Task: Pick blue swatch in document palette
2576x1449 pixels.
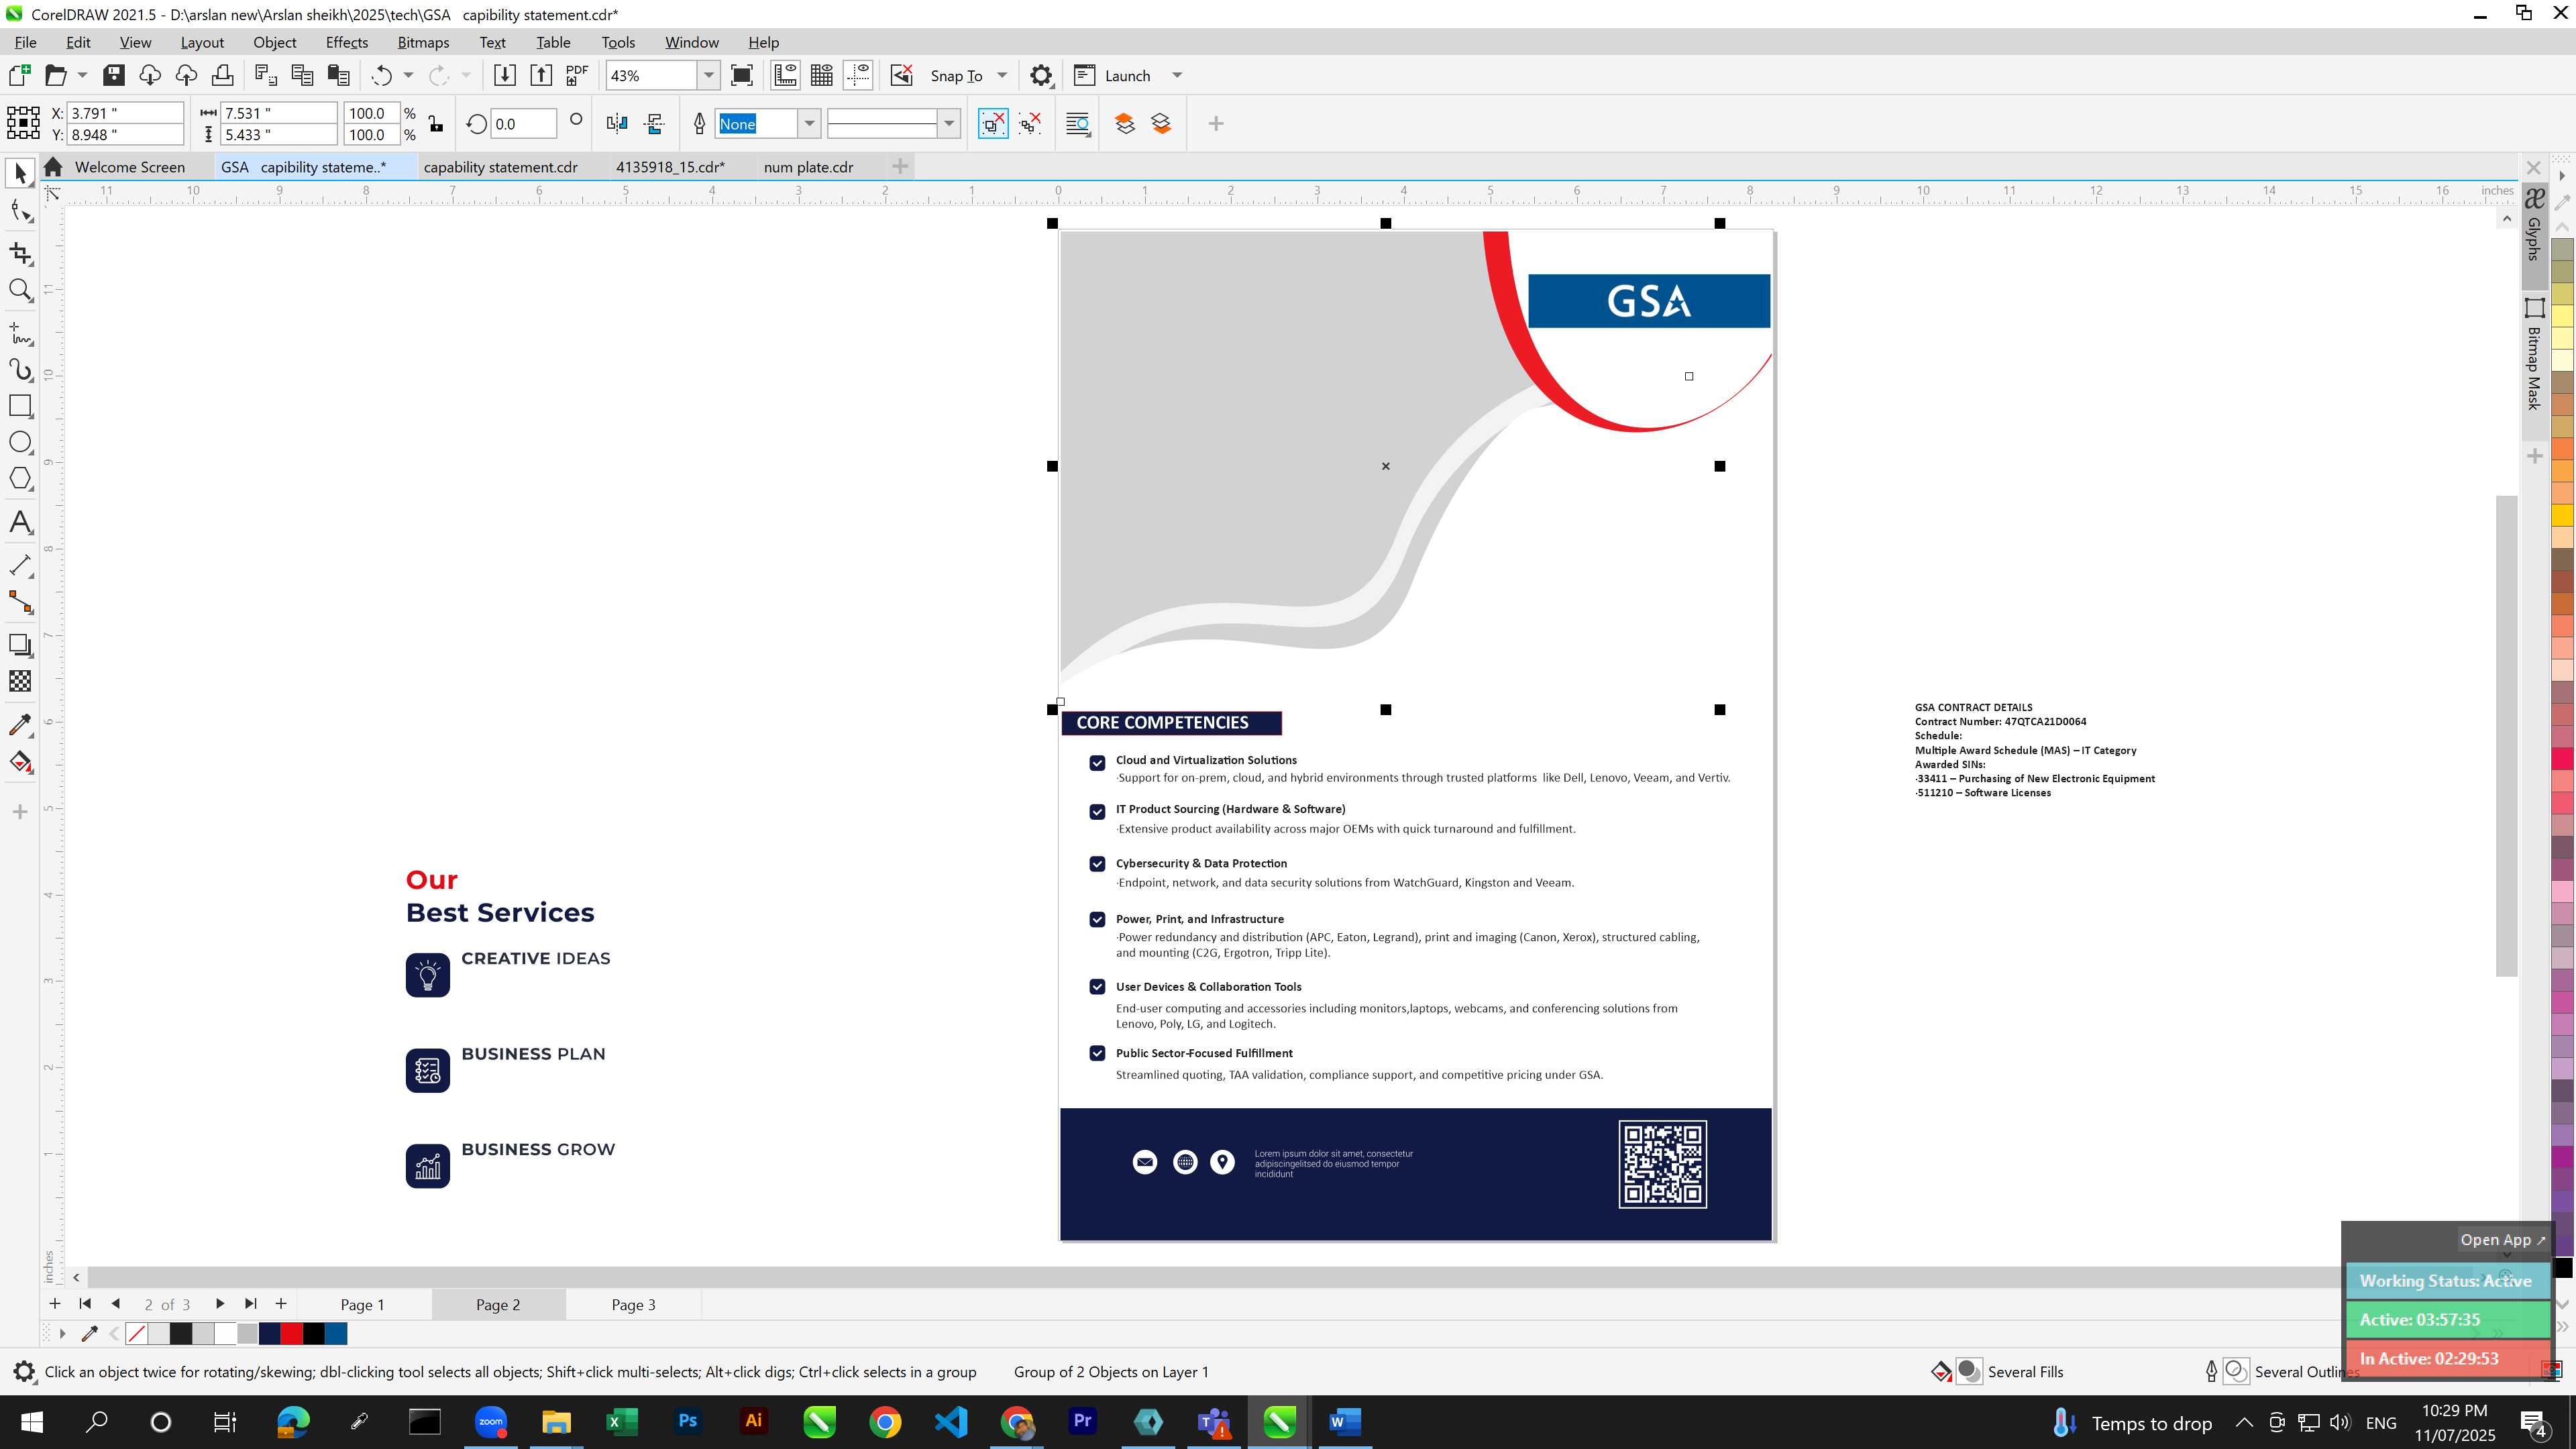Action: point(336,1334)
